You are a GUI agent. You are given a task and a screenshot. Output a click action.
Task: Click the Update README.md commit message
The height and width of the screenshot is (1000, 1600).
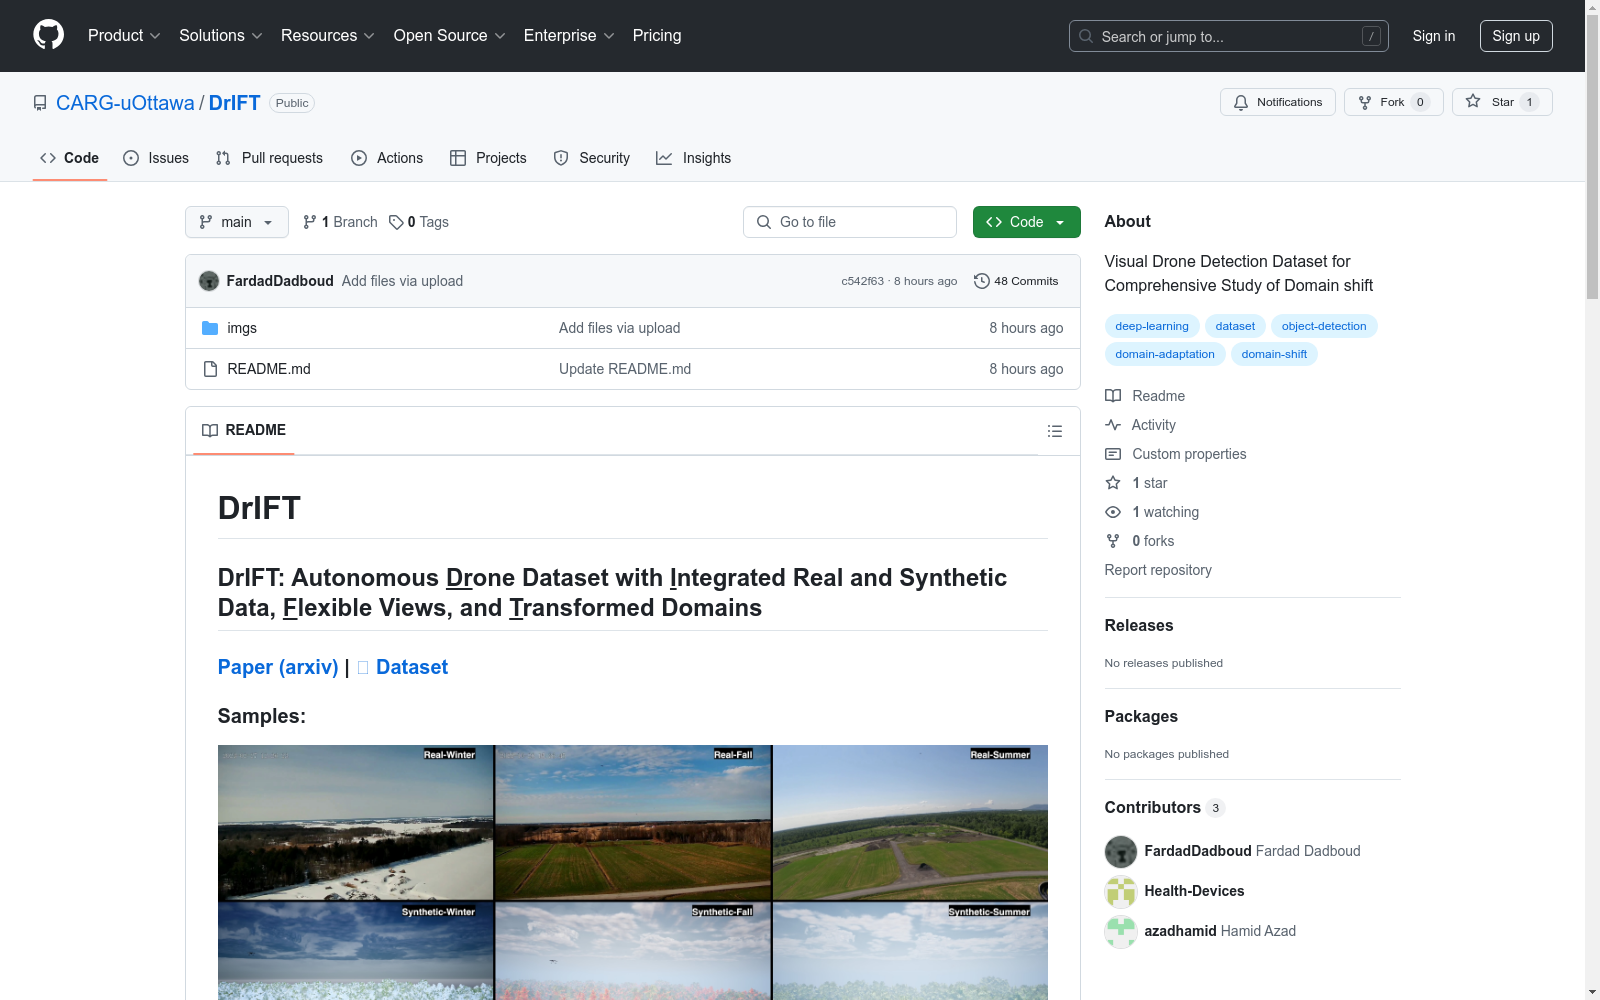pos(625,369)
